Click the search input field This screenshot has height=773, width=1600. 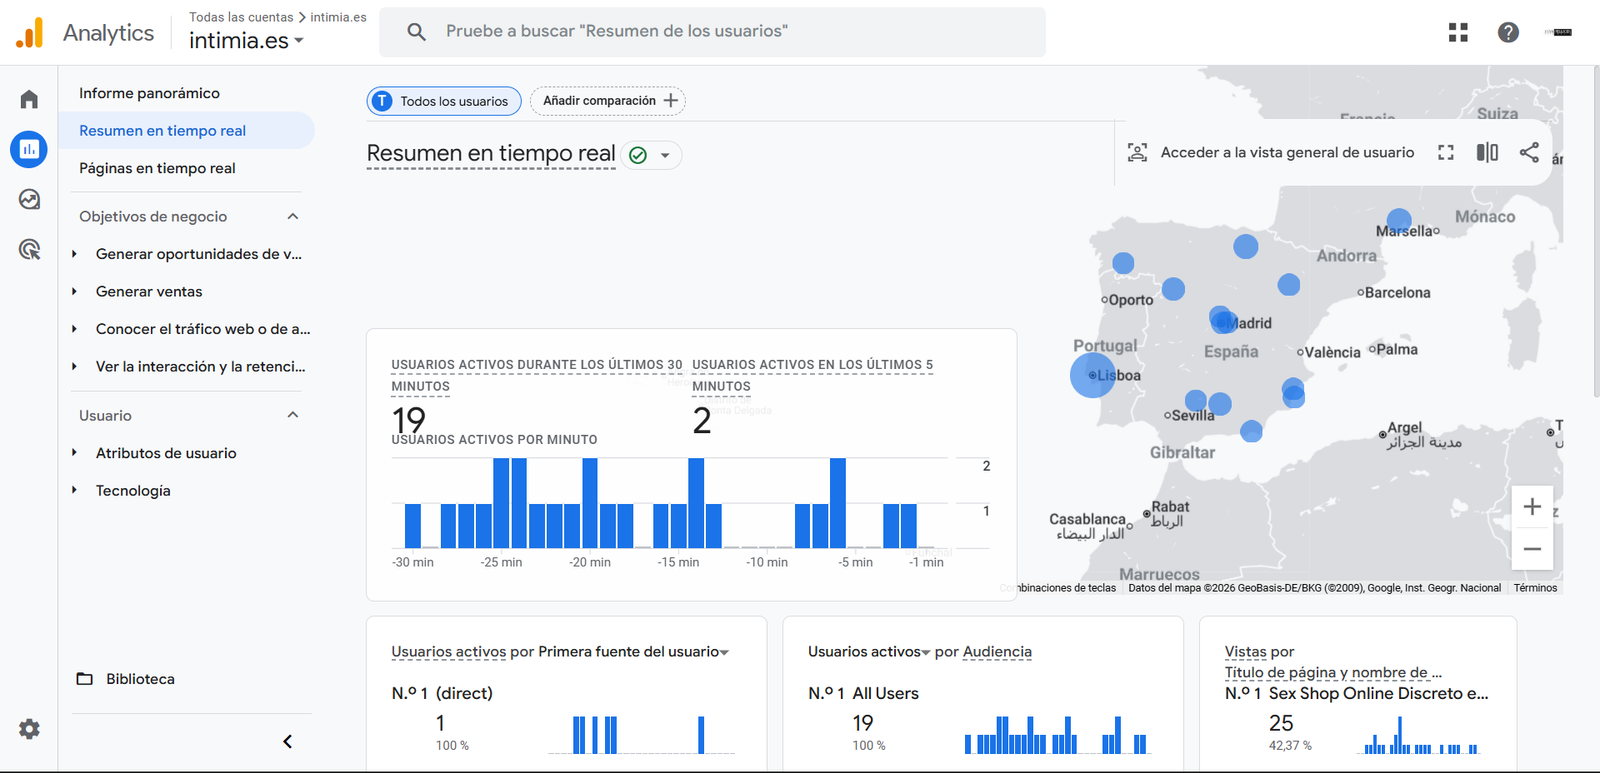point(712,32)
